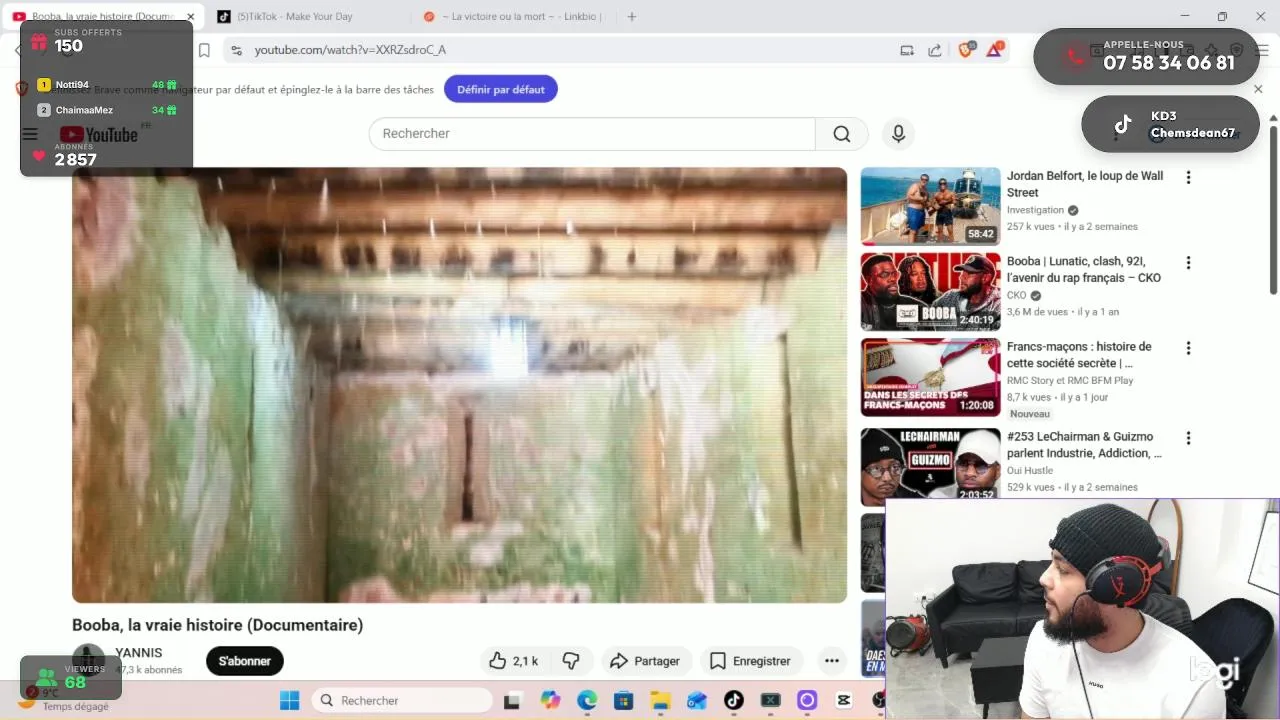1280x720 pixels.
Task: Open Francs-maçons documentary thumbnail
Action: (x=930, y=377)
